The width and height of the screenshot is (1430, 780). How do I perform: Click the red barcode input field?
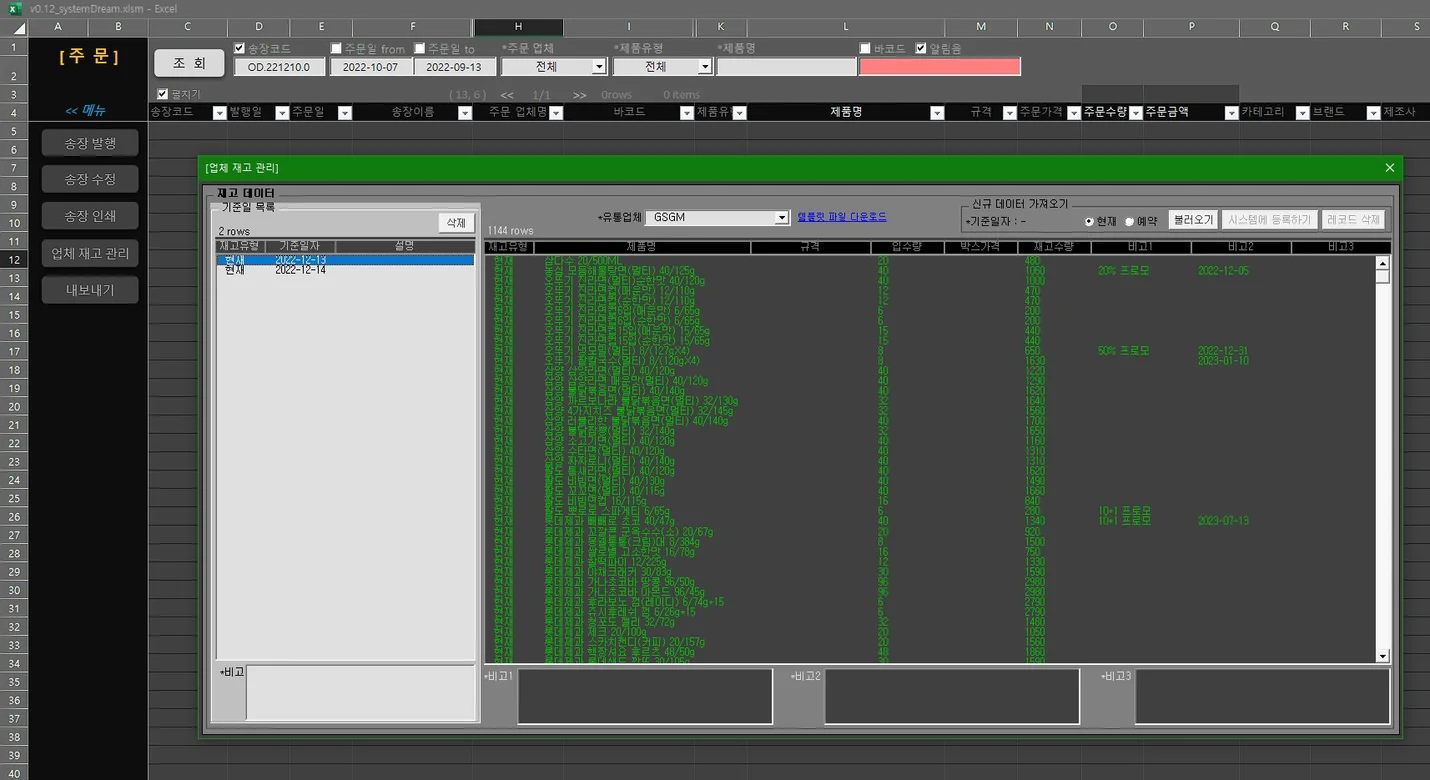coord(940,67)
